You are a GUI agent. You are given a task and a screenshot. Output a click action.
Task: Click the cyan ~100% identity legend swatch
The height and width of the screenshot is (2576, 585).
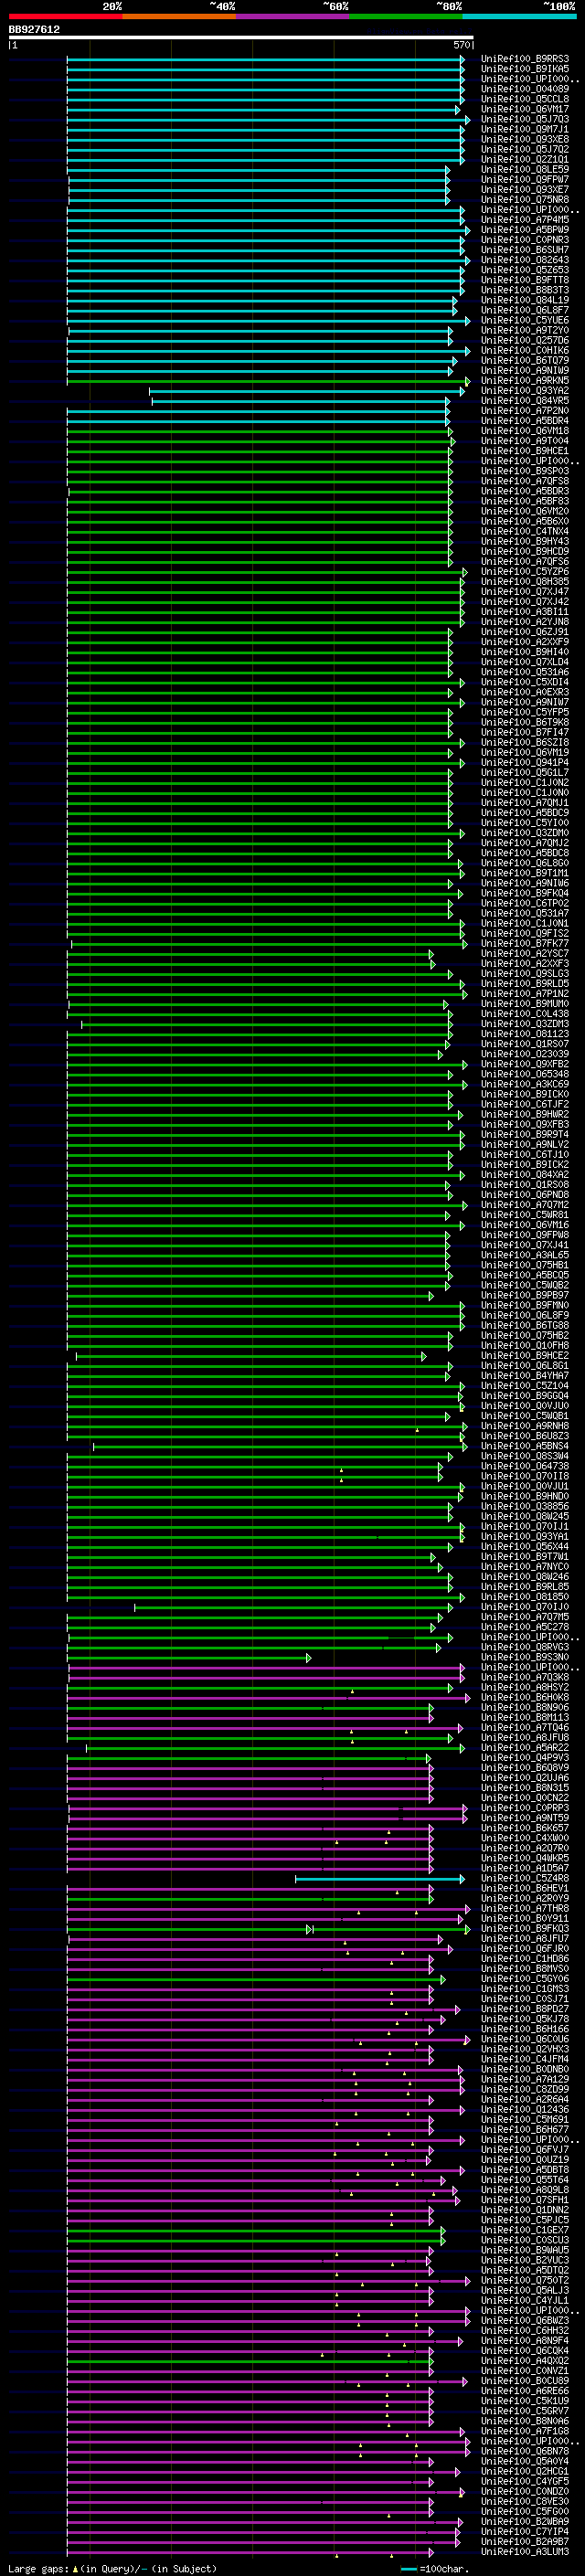519,16
